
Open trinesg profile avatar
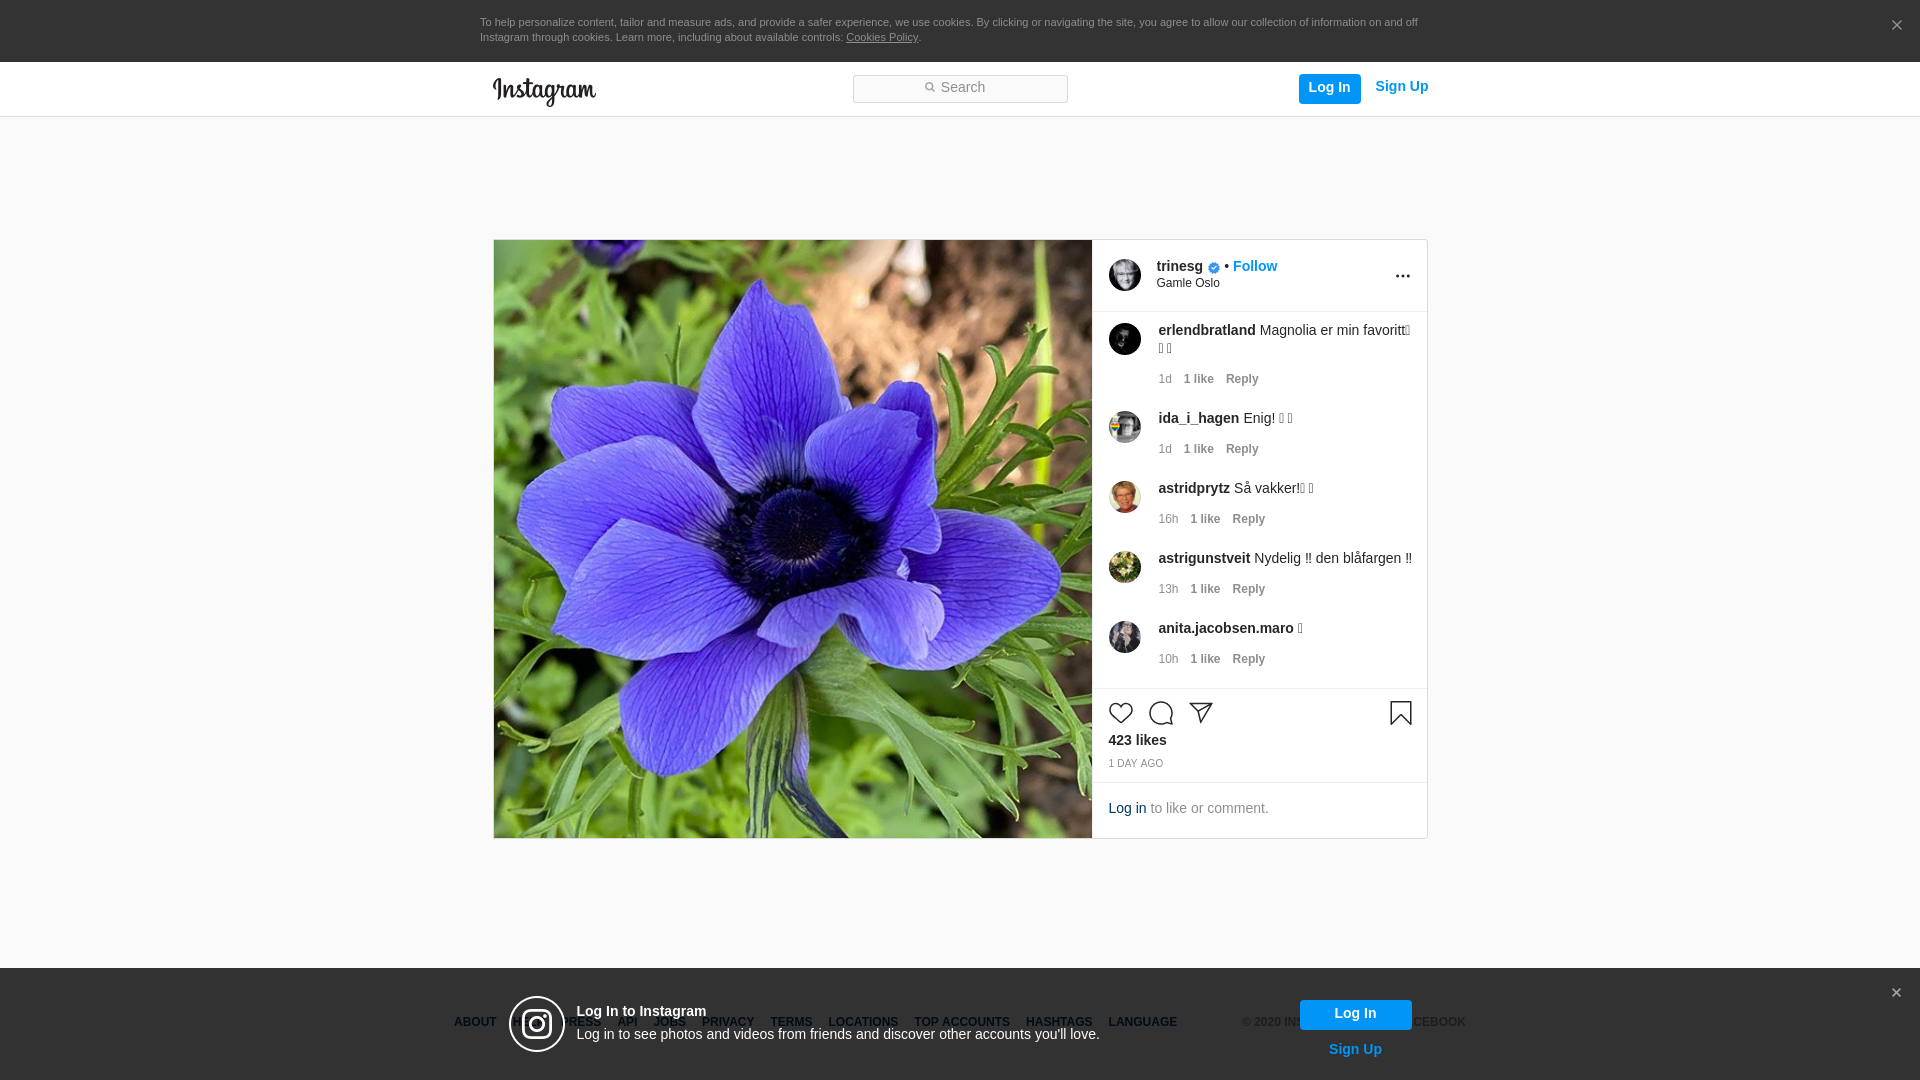point(1124,275)
